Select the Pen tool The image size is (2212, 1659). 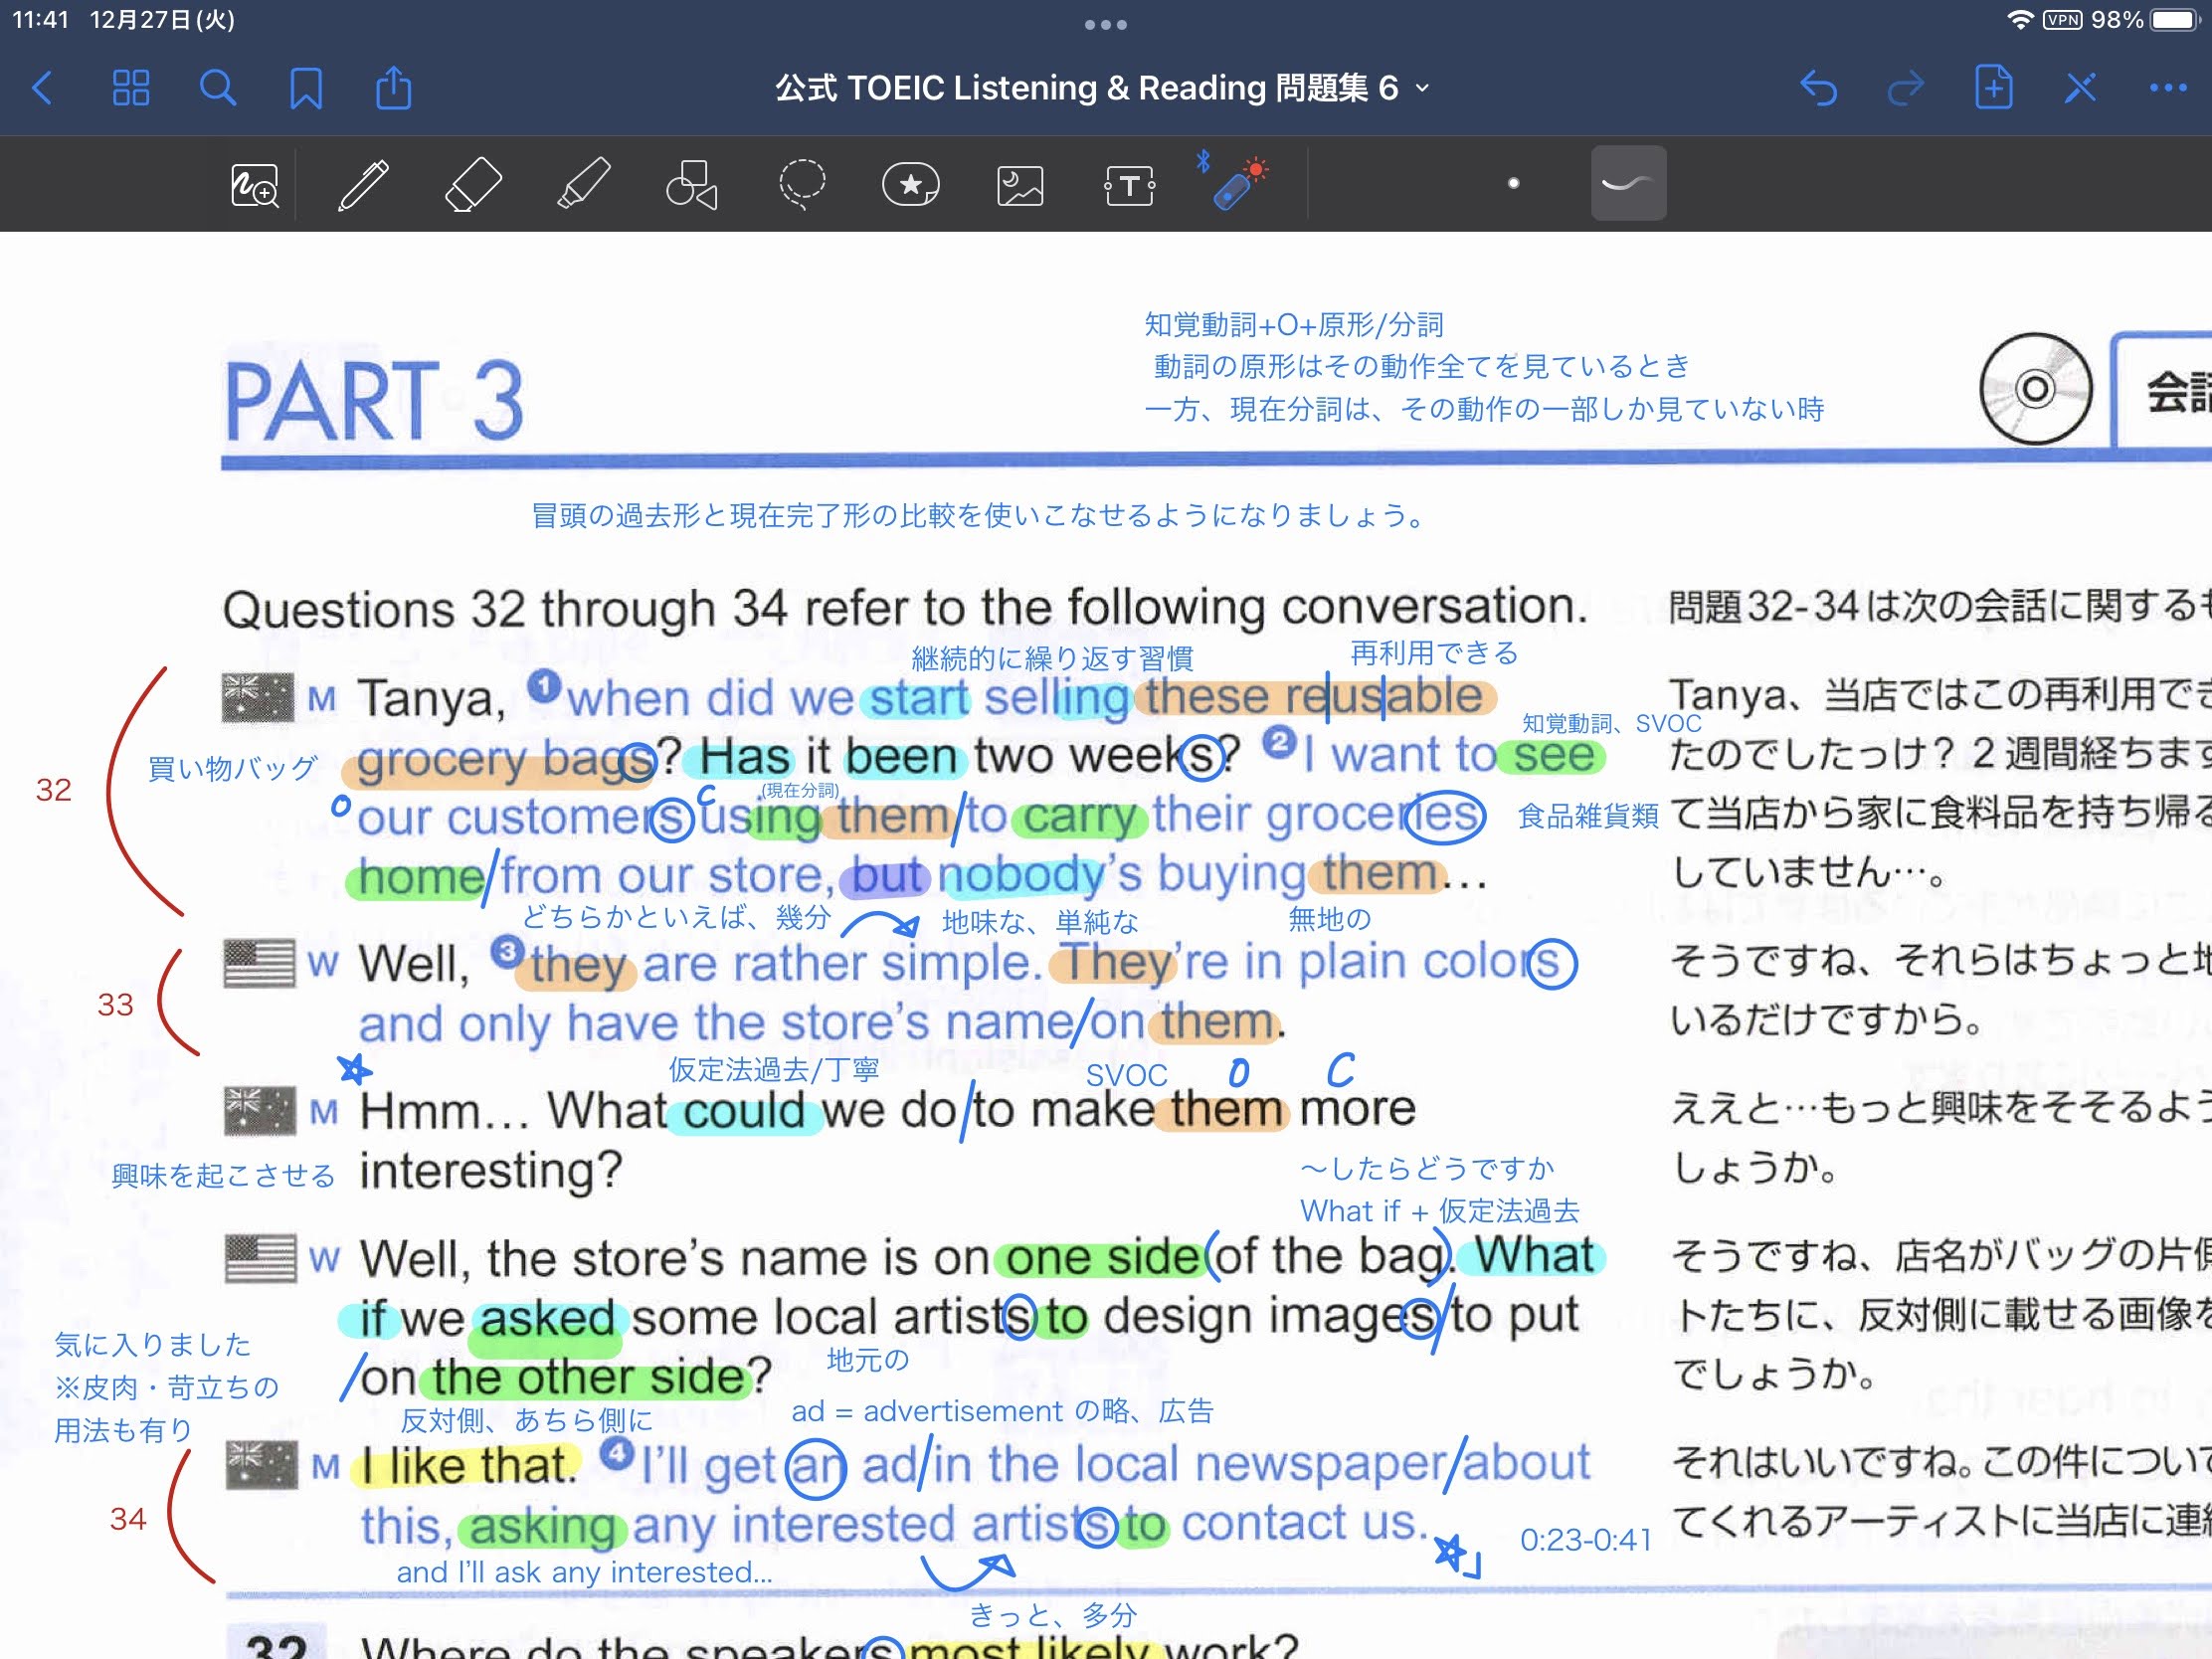(363, 185)
